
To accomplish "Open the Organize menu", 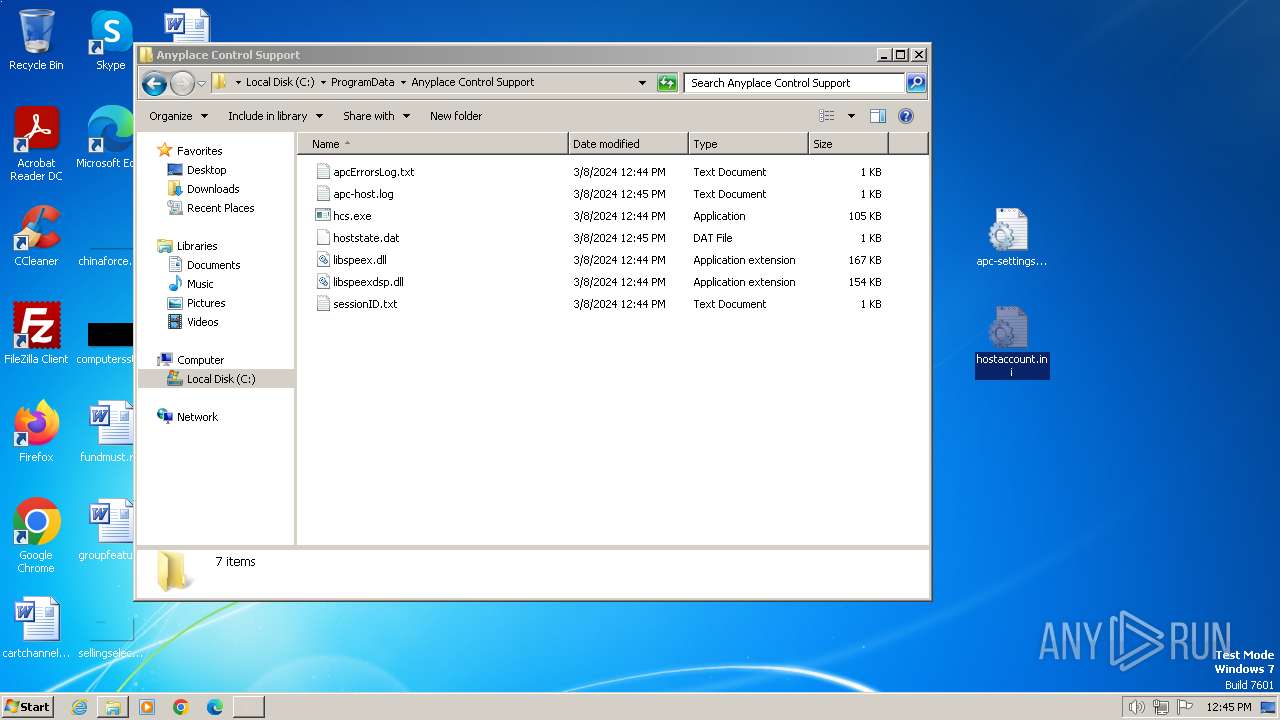I will coord(178,116).
